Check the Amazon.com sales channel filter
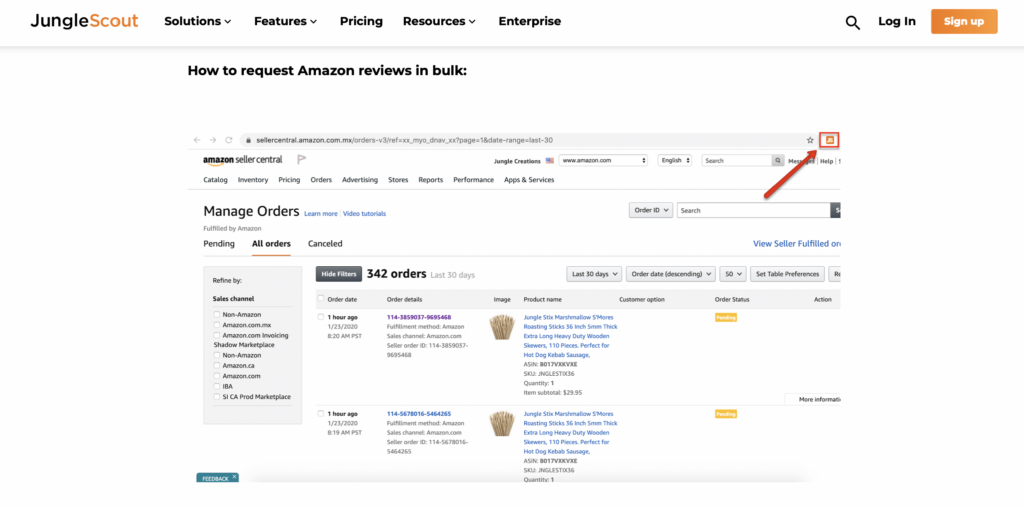Viewport: 1024px width, 507px height. click(x=216, y=376)
